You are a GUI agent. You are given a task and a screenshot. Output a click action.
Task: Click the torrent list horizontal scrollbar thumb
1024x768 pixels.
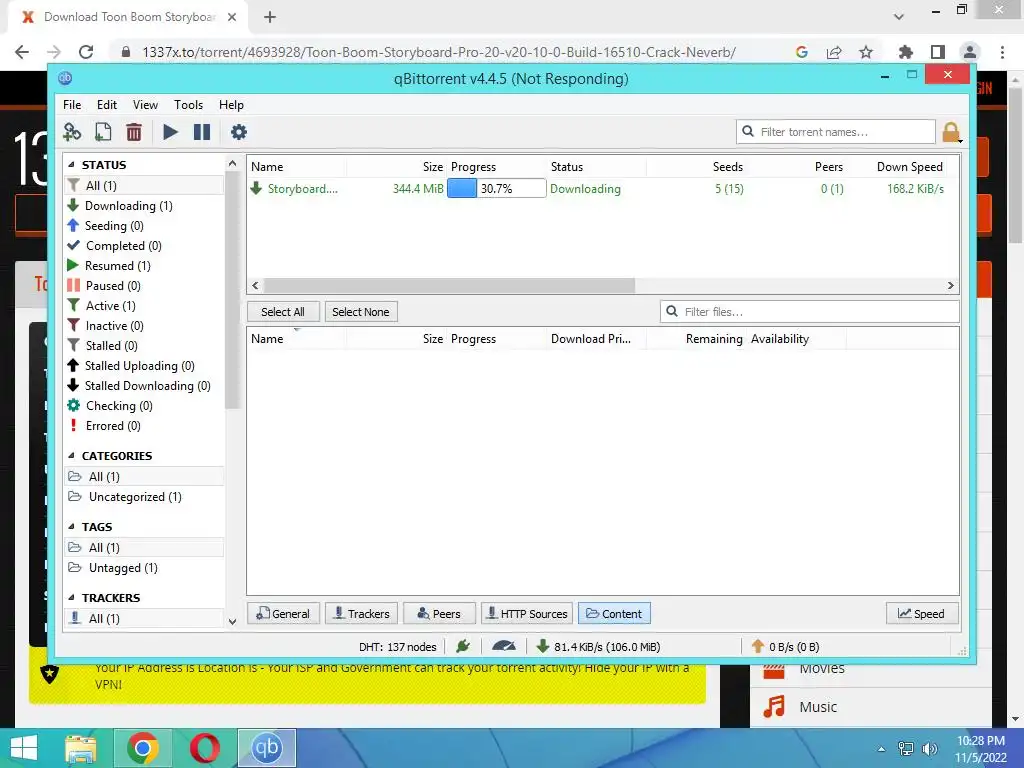449,285
